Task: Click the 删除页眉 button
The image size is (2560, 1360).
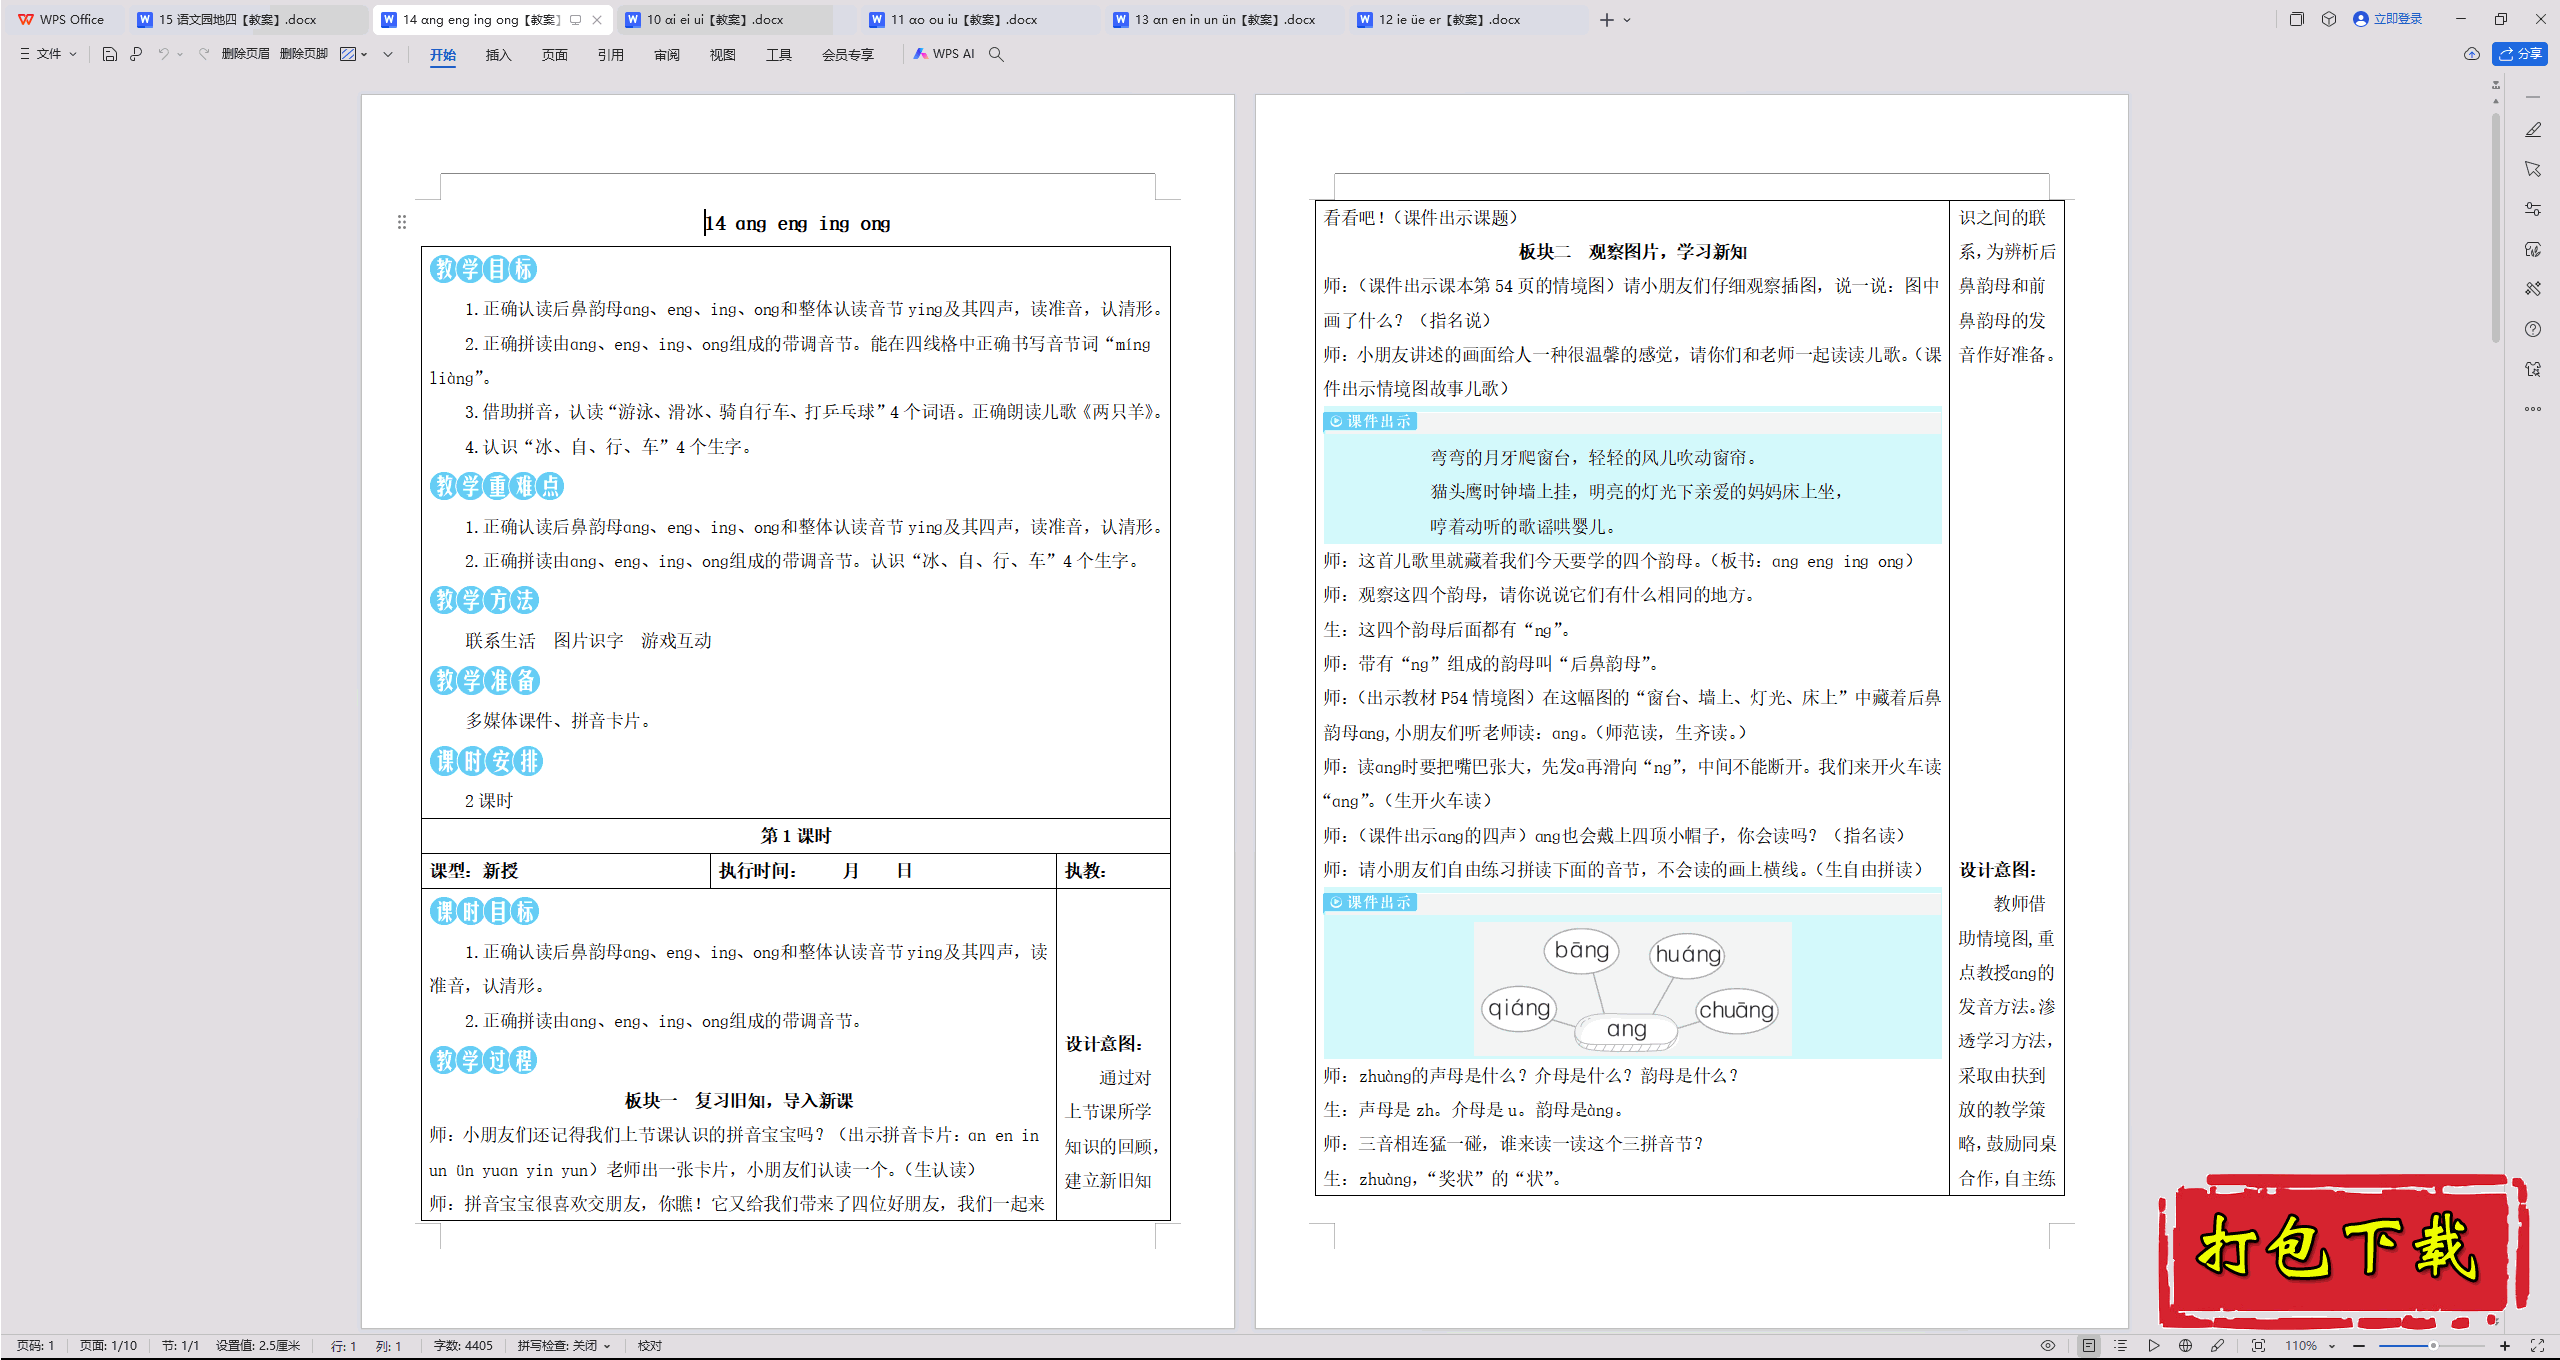Action: coord(246,54)
